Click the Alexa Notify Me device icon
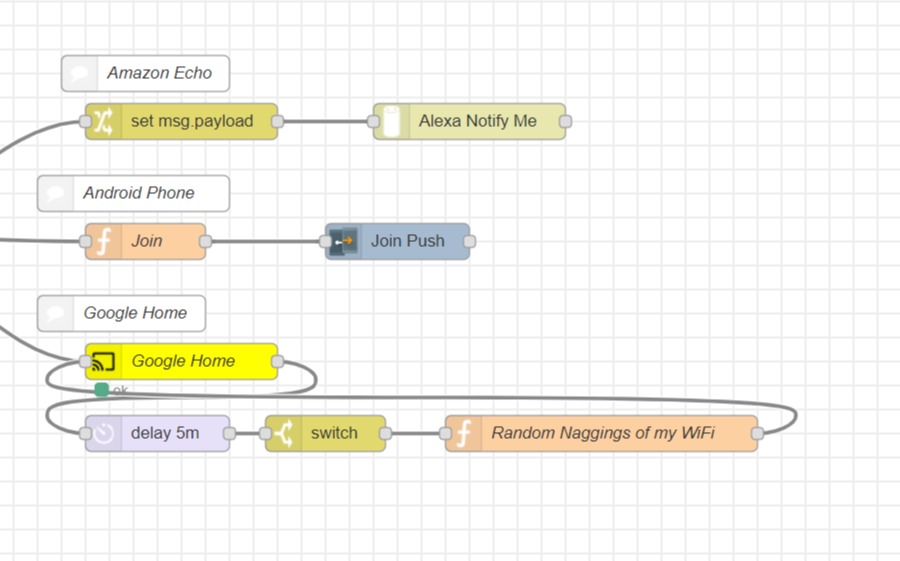 point(391,121)
